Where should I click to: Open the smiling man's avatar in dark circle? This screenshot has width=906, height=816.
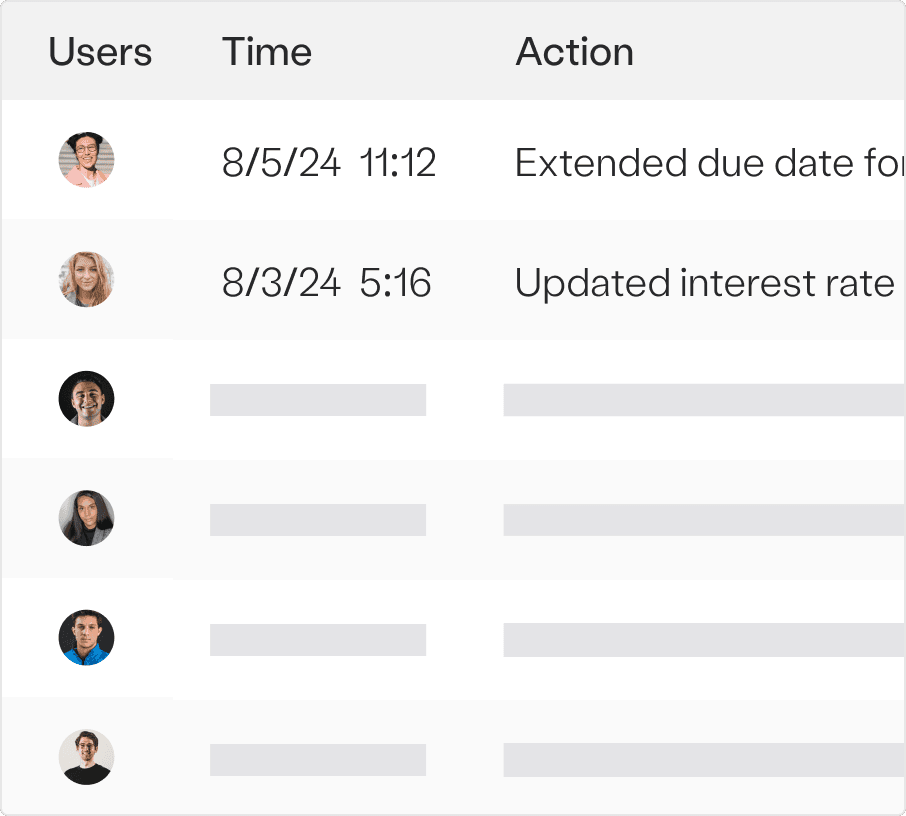(x=87, y=399)
